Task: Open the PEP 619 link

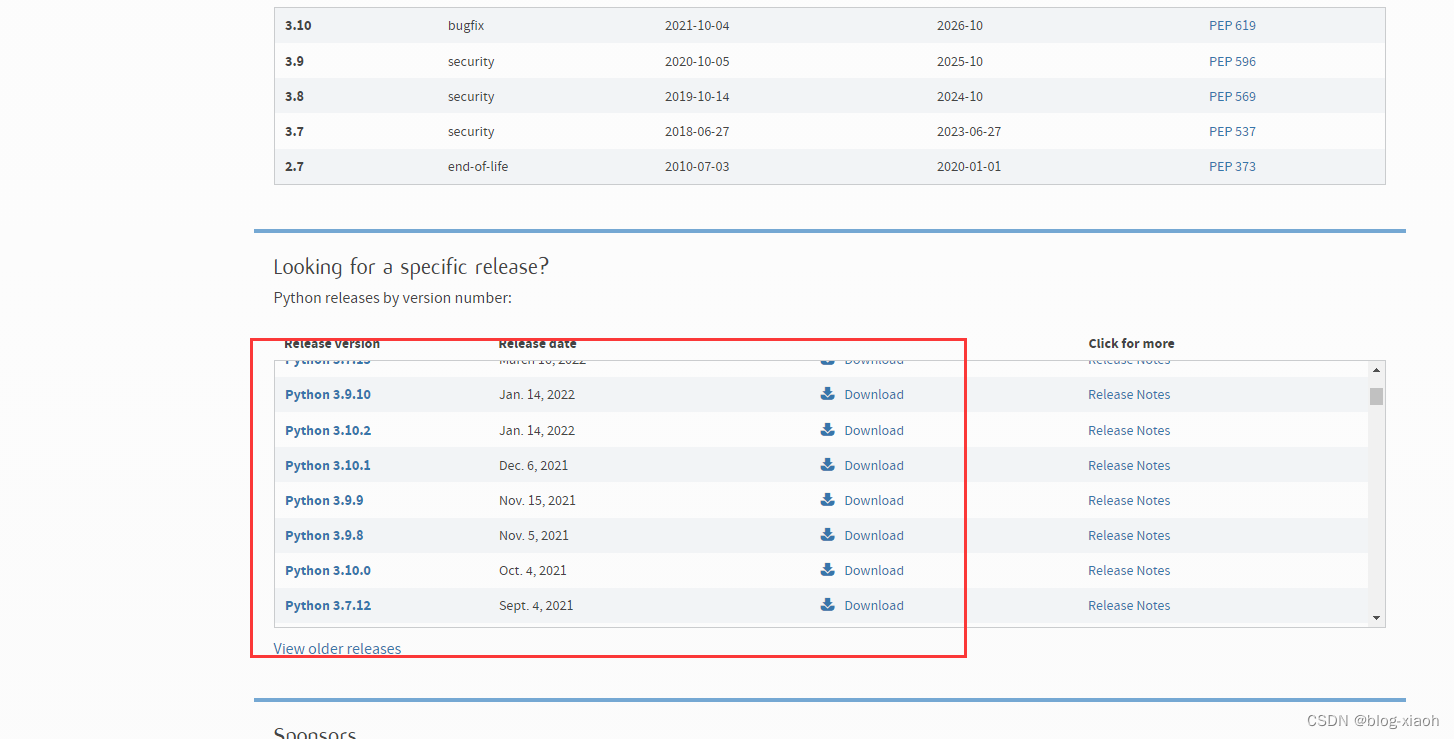Action: [1232, 26]
